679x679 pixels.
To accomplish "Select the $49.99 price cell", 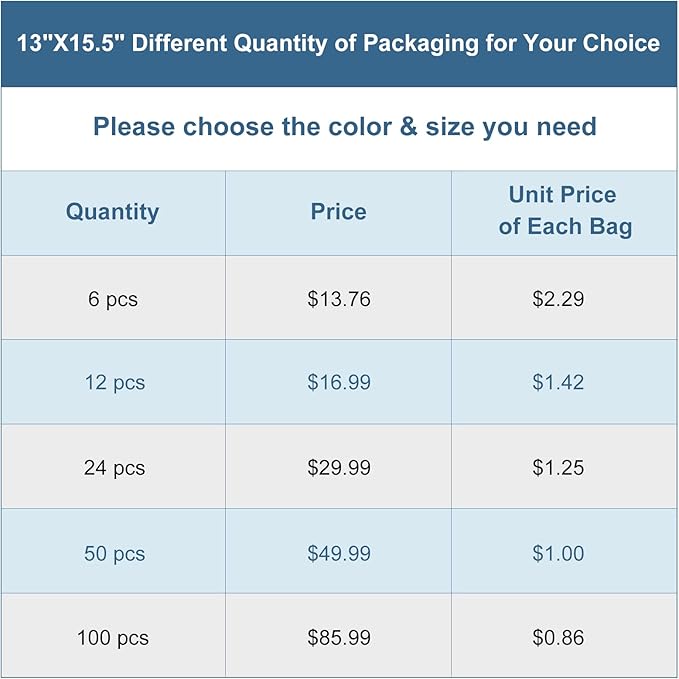I will [338, 554].
